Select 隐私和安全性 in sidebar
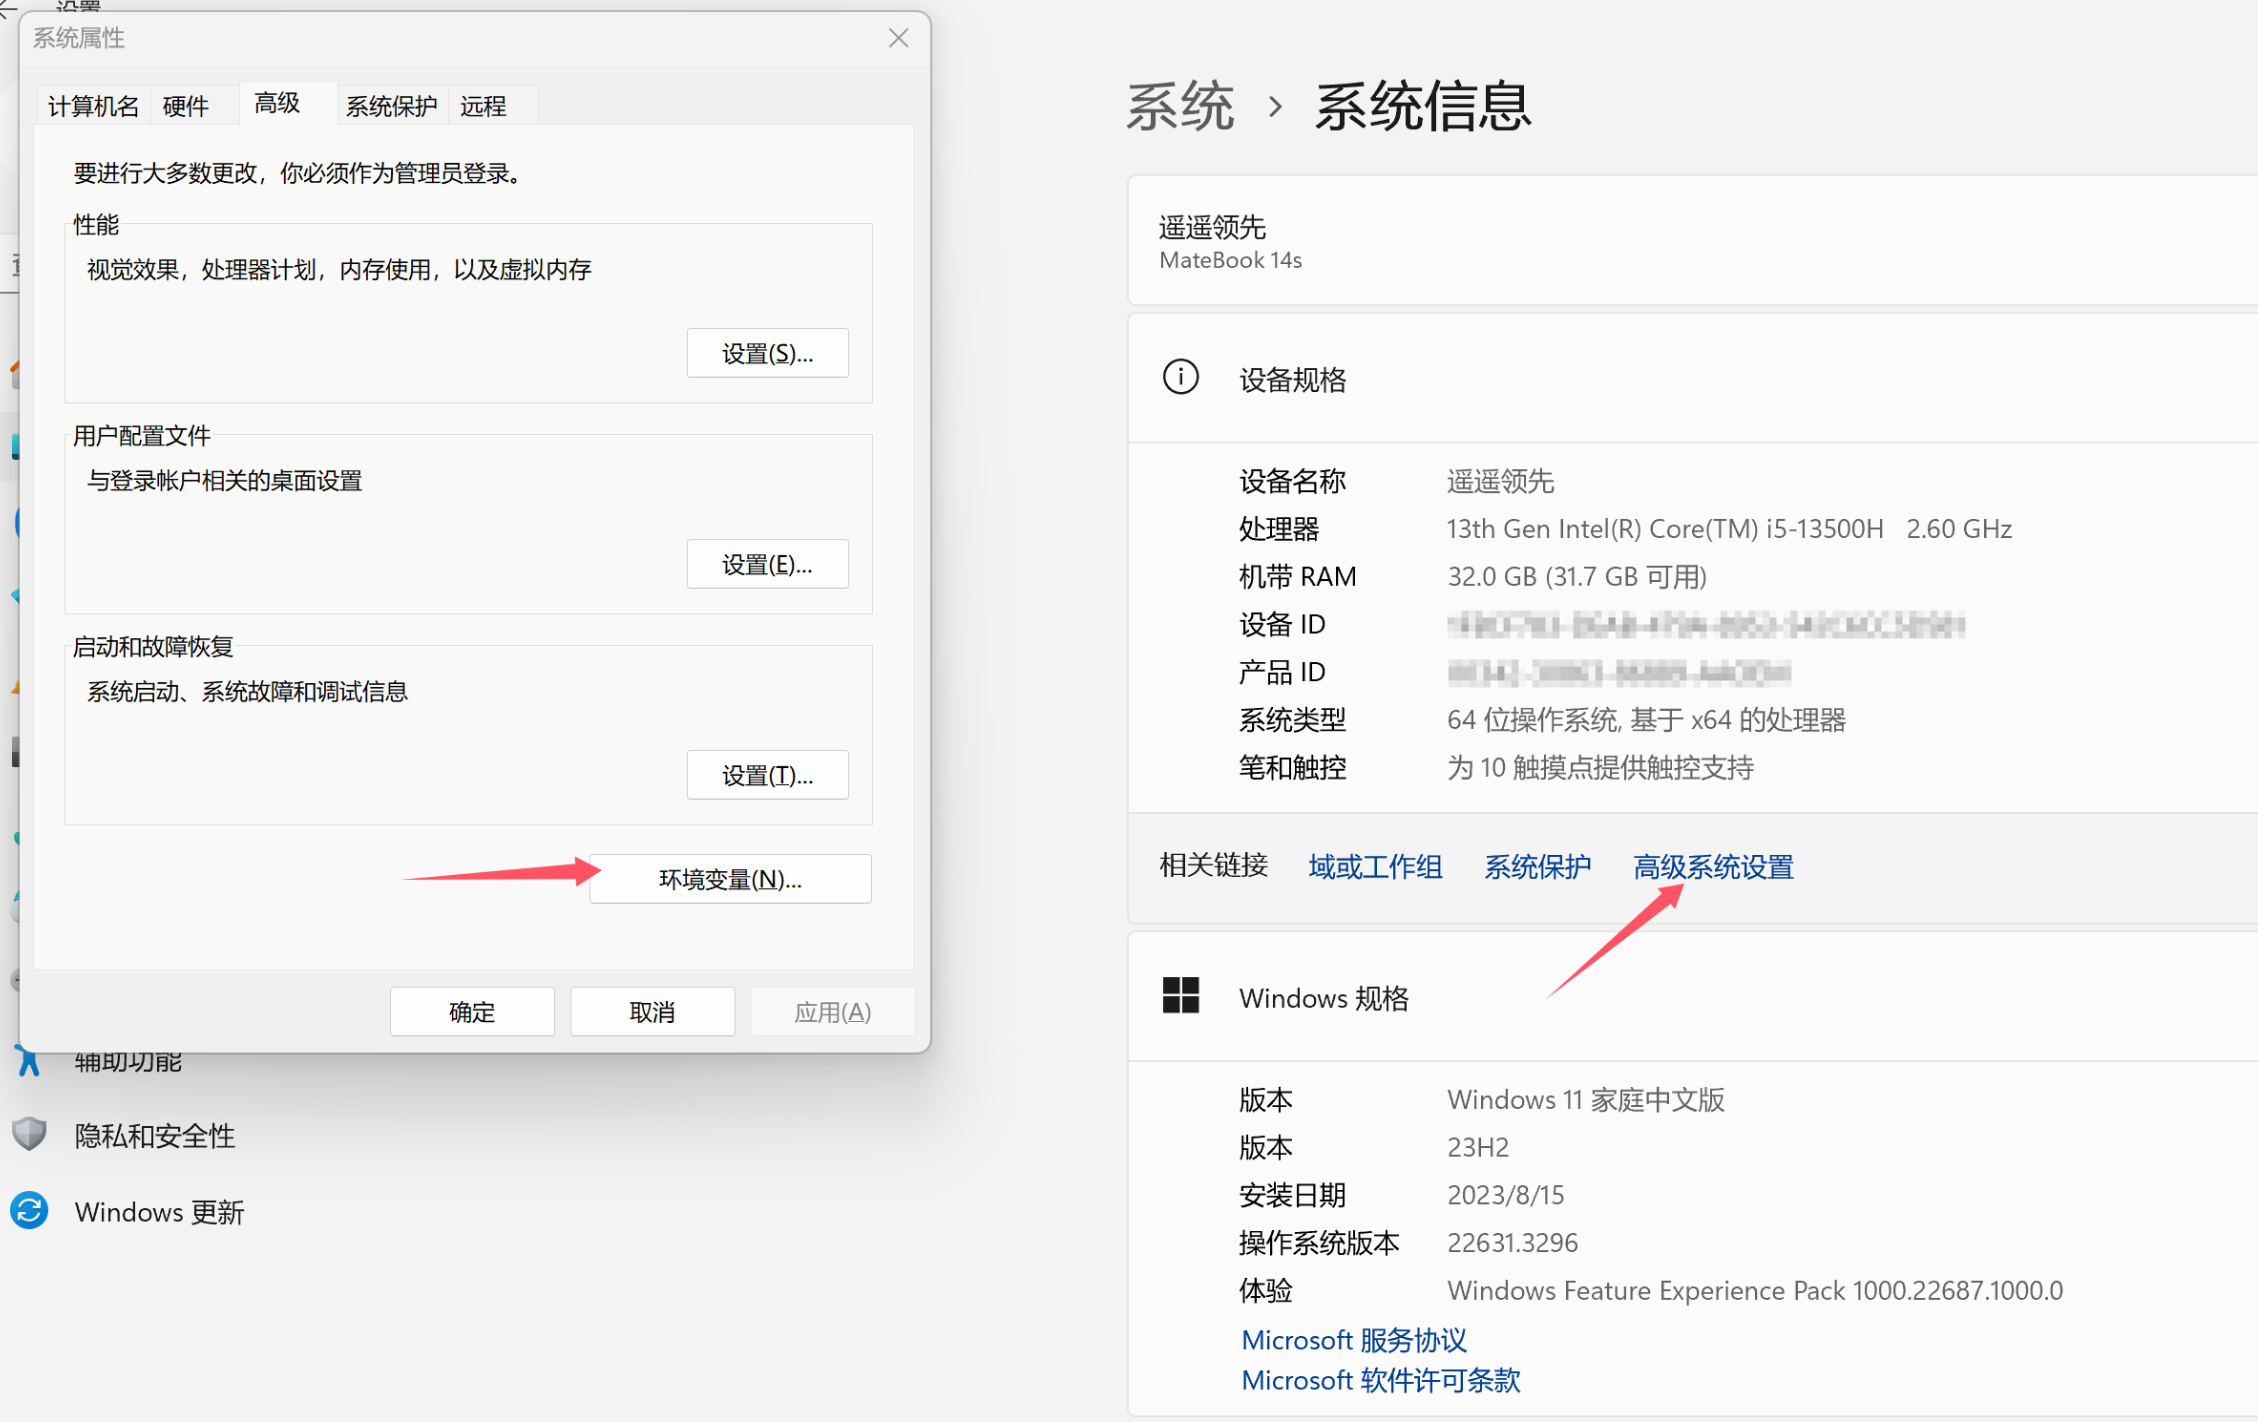This screenshot has height=1422, width=2258. (154, 1136)
